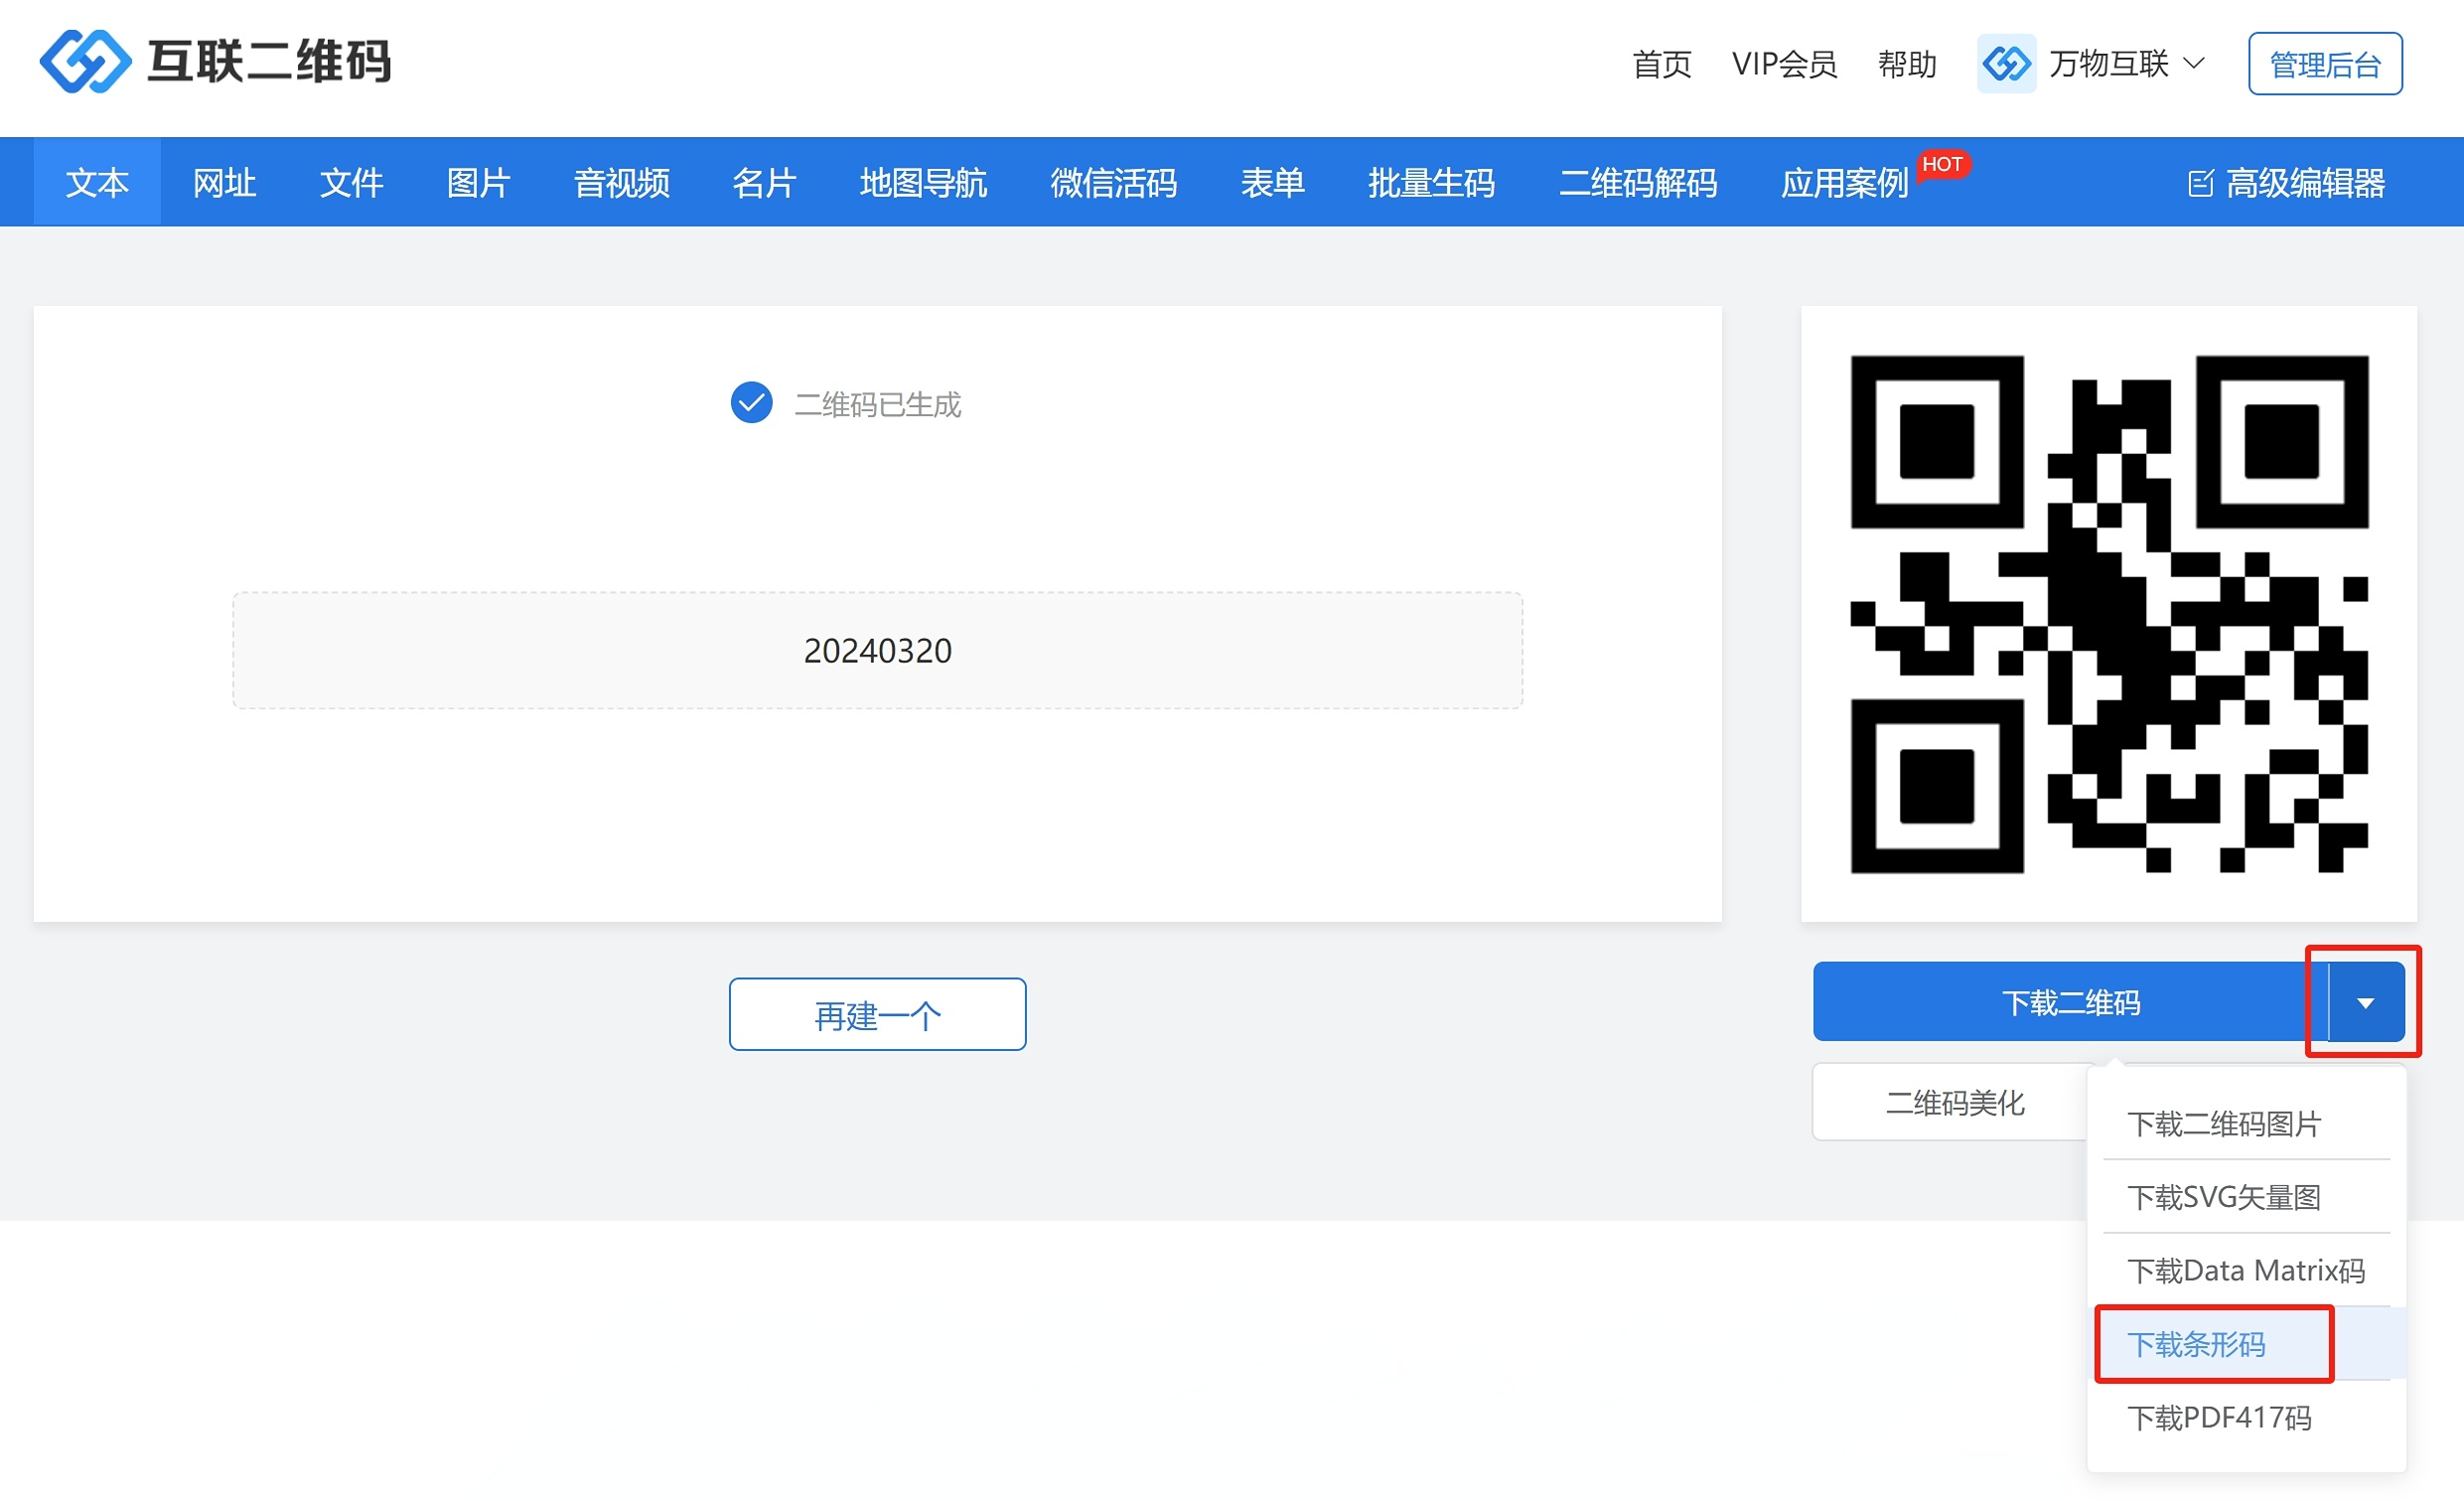Go to 首页 in top navigation
Viewport: 2464px width, 1501px height.
1661,64
